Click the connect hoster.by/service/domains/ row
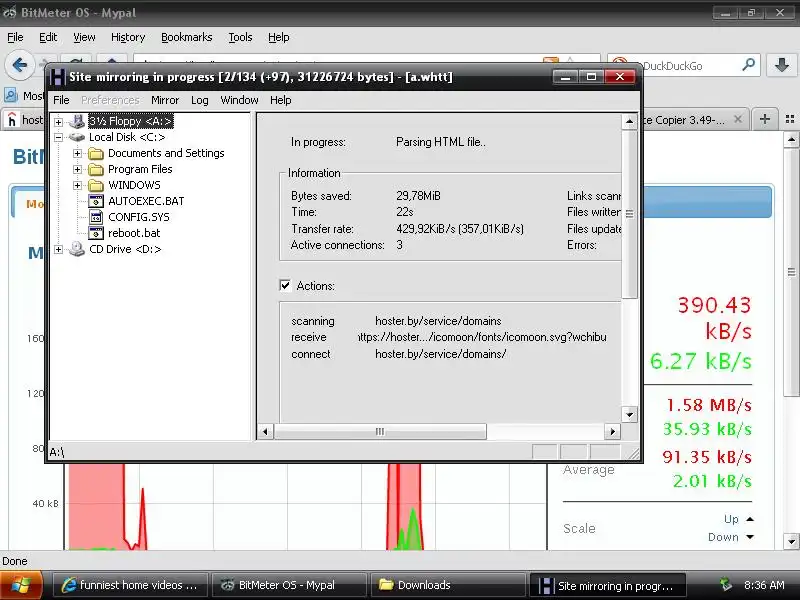Image resolution: width=800 pixels, height=600 pixels. coord(399,354)
